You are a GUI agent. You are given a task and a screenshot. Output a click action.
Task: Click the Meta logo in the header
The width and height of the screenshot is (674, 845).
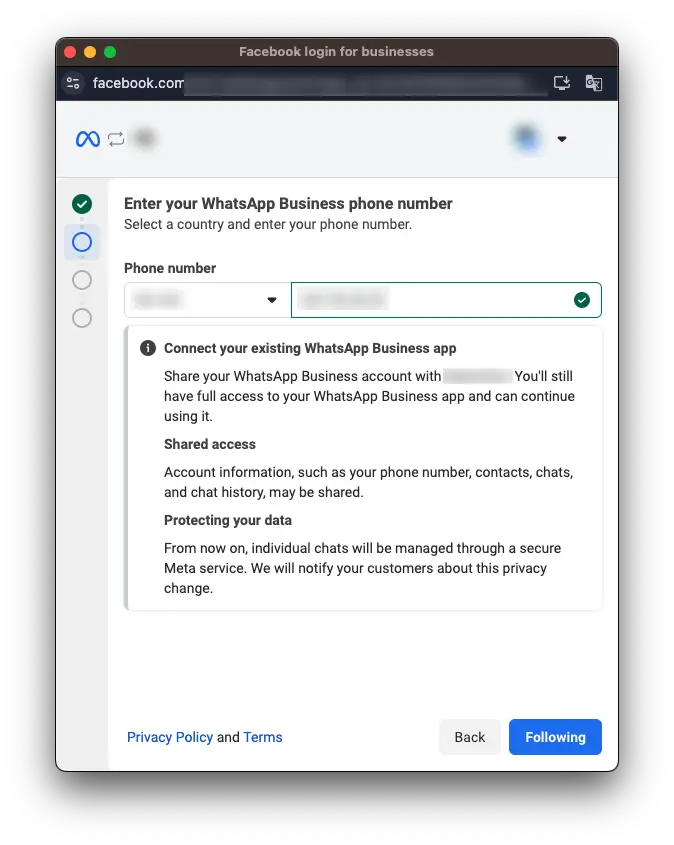click(x=87, y=139)
